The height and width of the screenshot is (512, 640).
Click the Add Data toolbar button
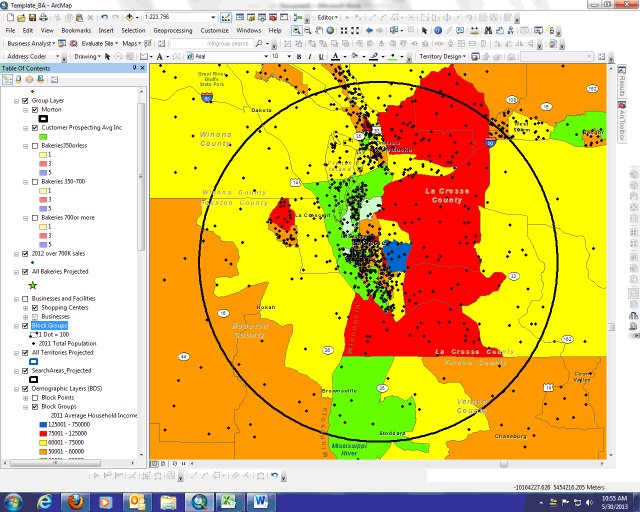(129, 18)
